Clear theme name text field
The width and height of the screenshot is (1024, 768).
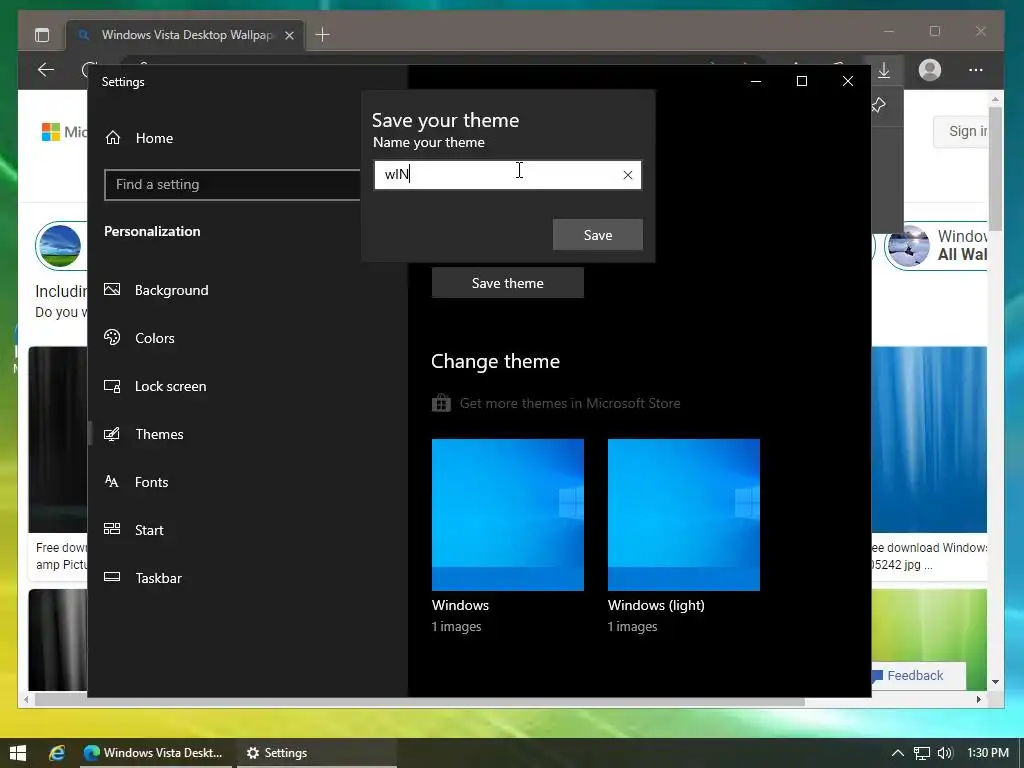628,175
